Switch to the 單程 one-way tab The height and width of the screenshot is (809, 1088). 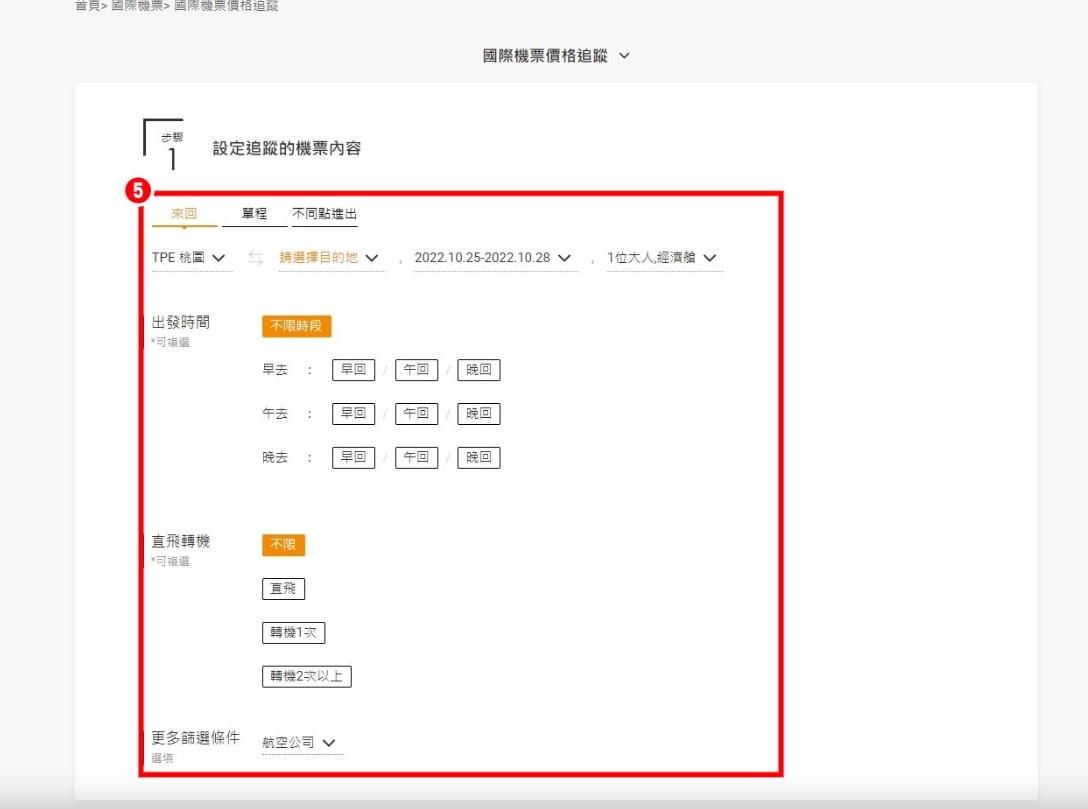[x=254, y=214]
